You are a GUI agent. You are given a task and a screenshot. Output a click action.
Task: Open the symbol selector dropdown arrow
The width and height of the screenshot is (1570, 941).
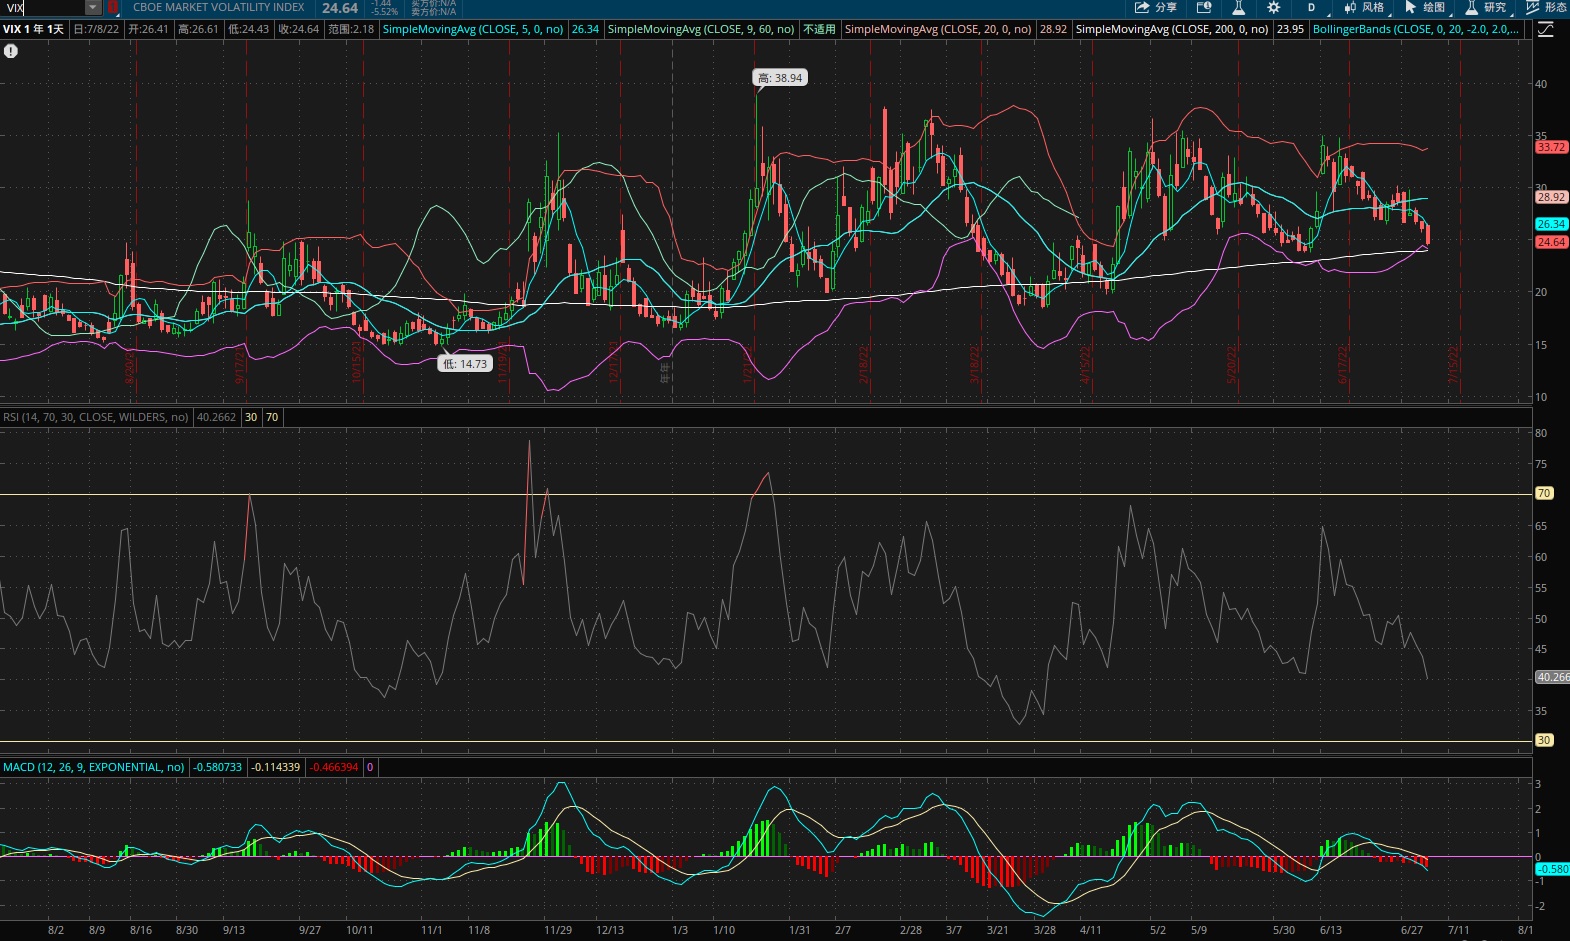point(93,8)
